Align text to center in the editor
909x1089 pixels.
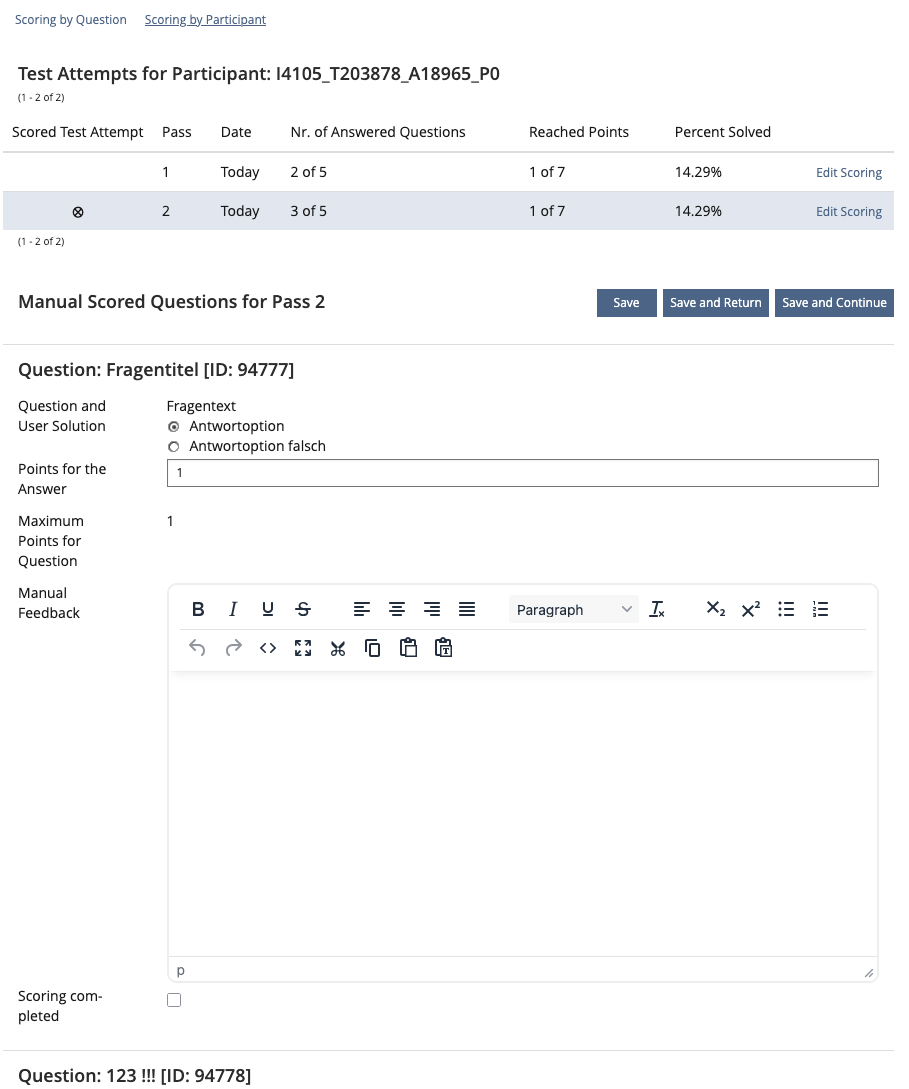point(397,609)
